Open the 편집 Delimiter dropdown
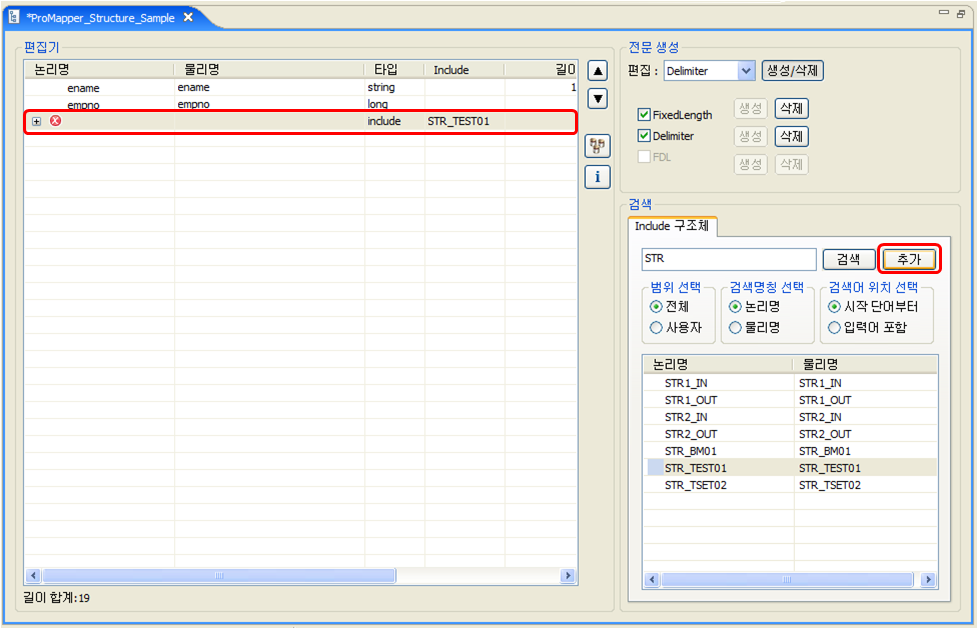978x629 pixels. (x=745, y=70)
